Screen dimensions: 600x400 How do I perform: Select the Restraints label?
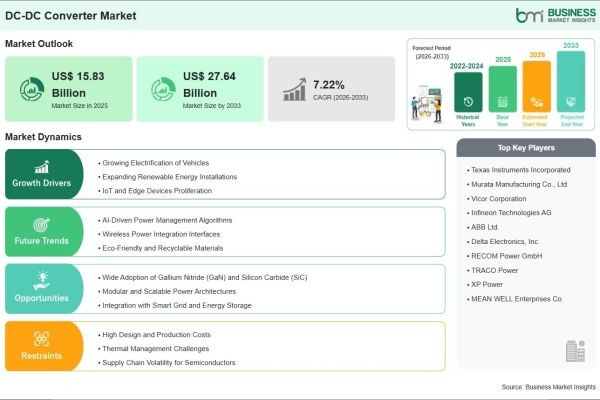(x=41, y=356)
